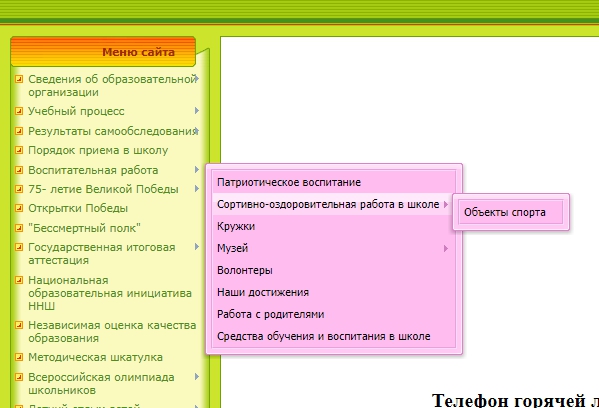This screenshot has height=408, width=599.
Task: Click the bullet icon beside Национальная образовательная инициатива
Action: 19,280
